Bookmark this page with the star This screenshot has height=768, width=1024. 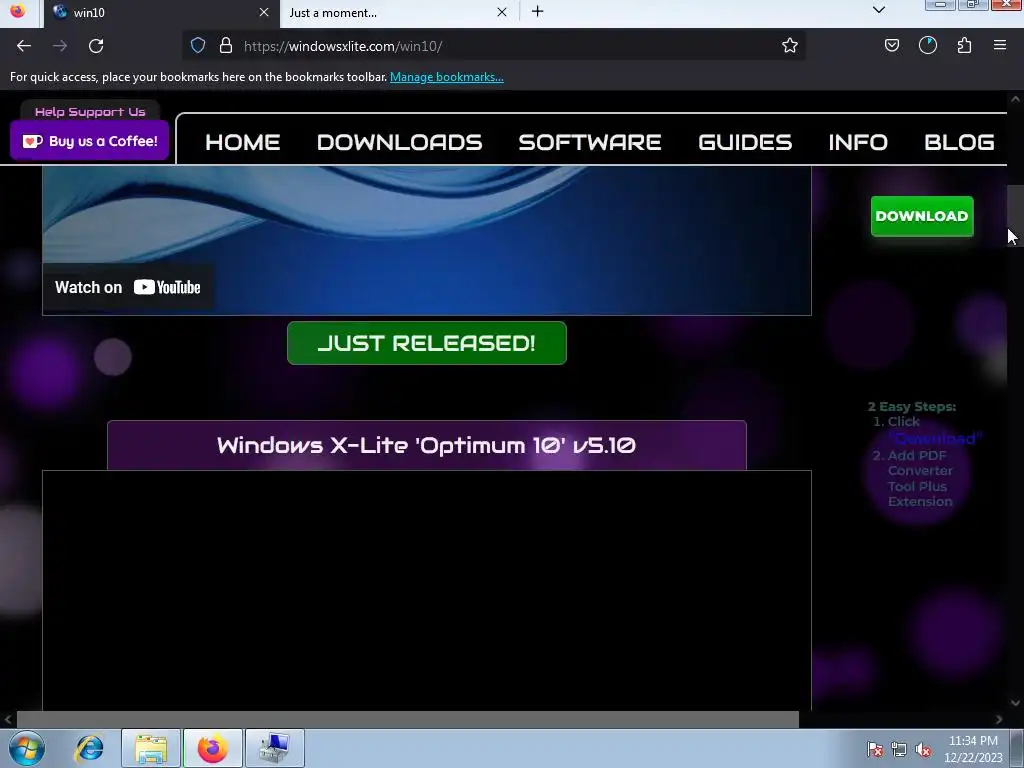790,46
